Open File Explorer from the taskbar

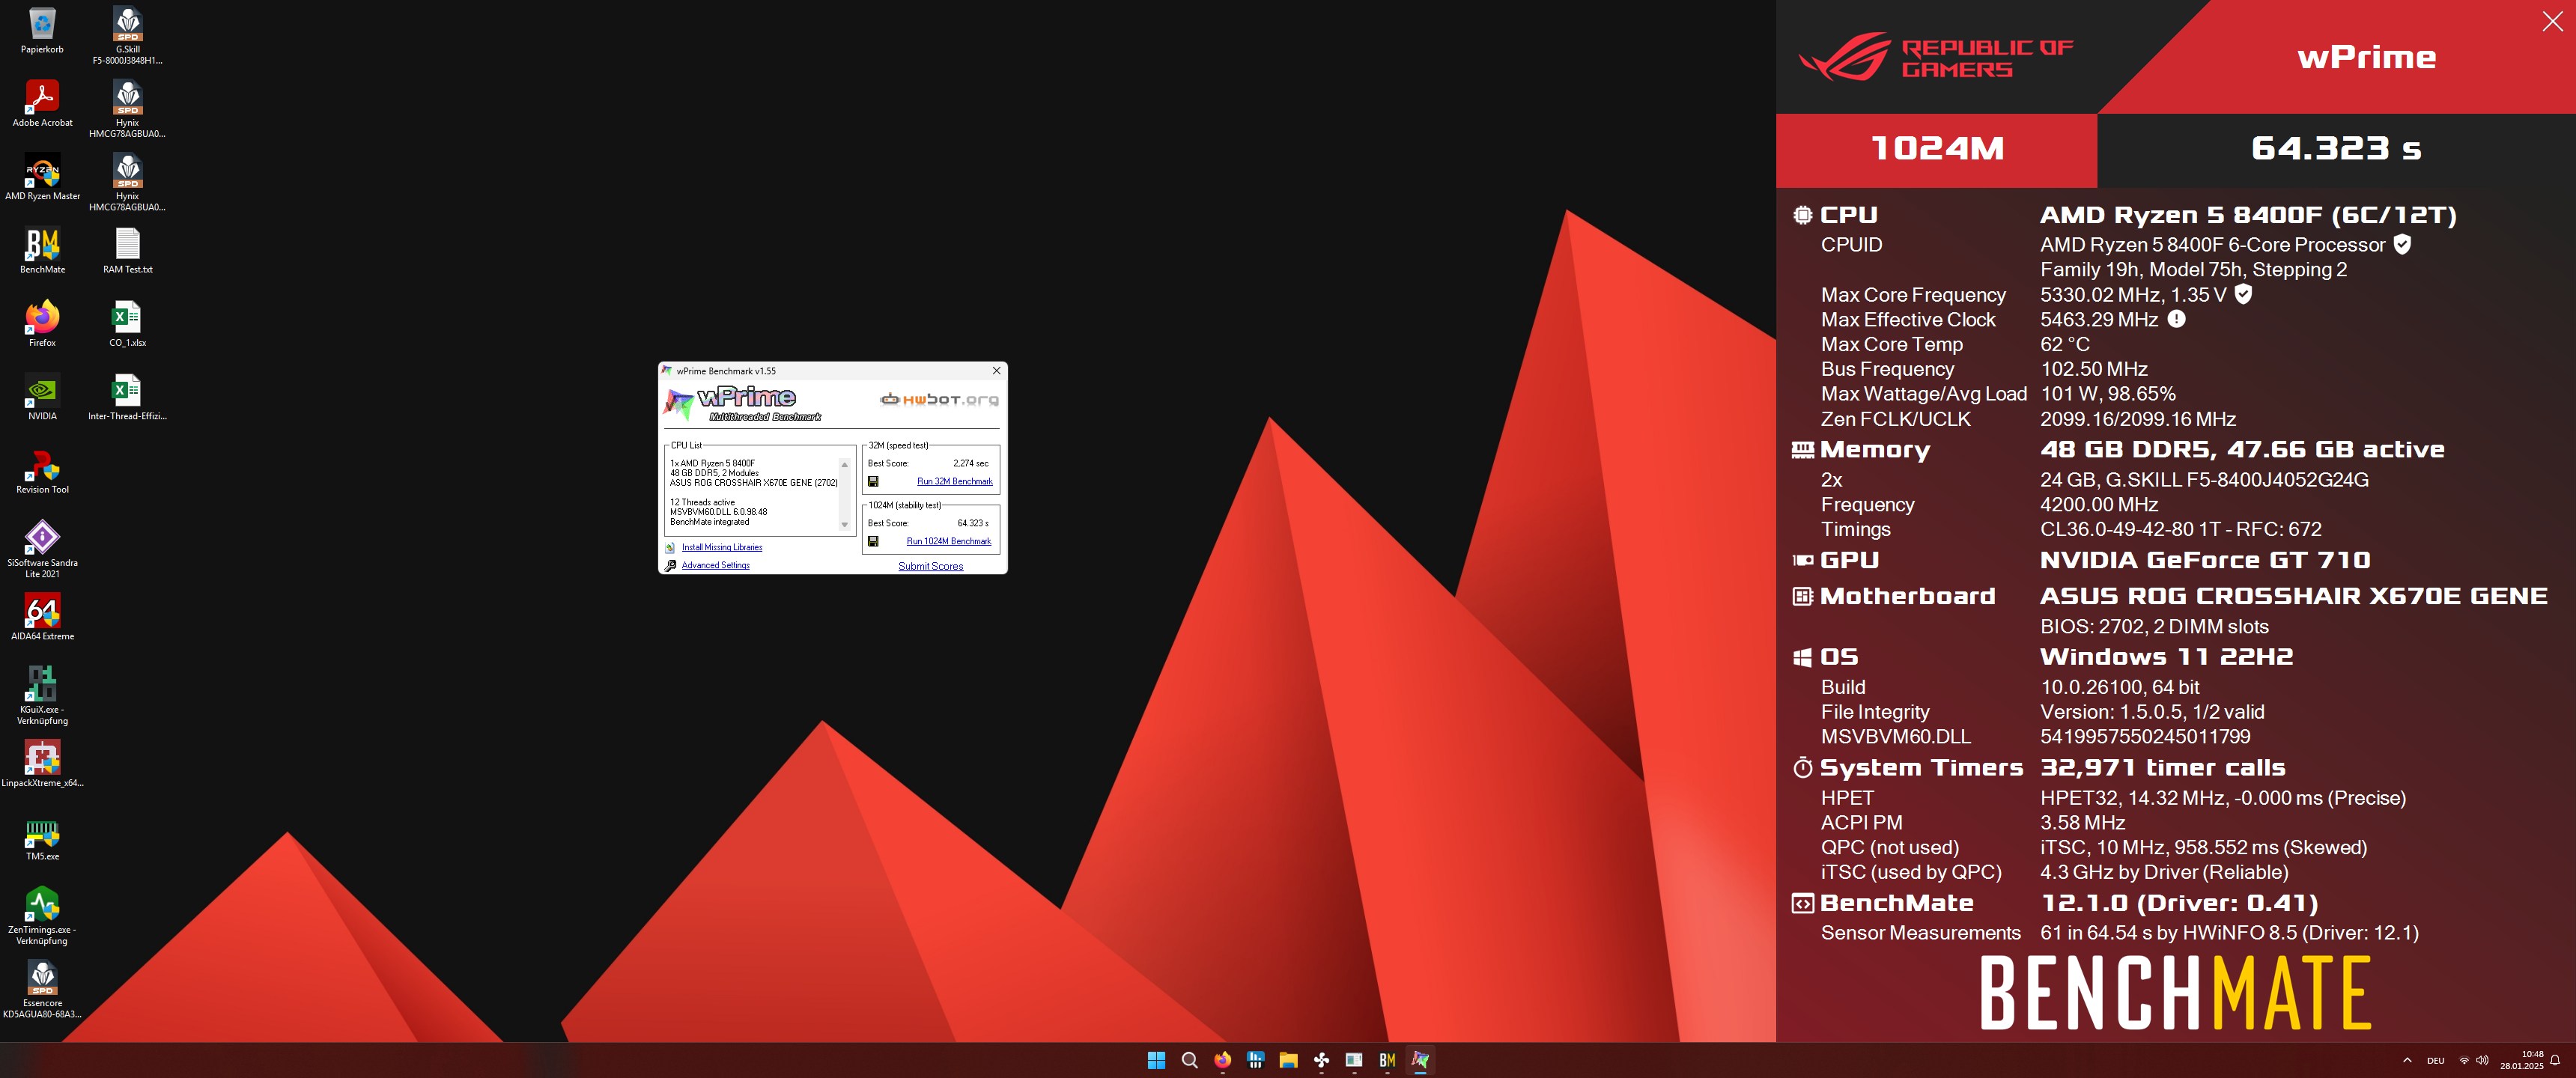[x=1288, y=1060]
